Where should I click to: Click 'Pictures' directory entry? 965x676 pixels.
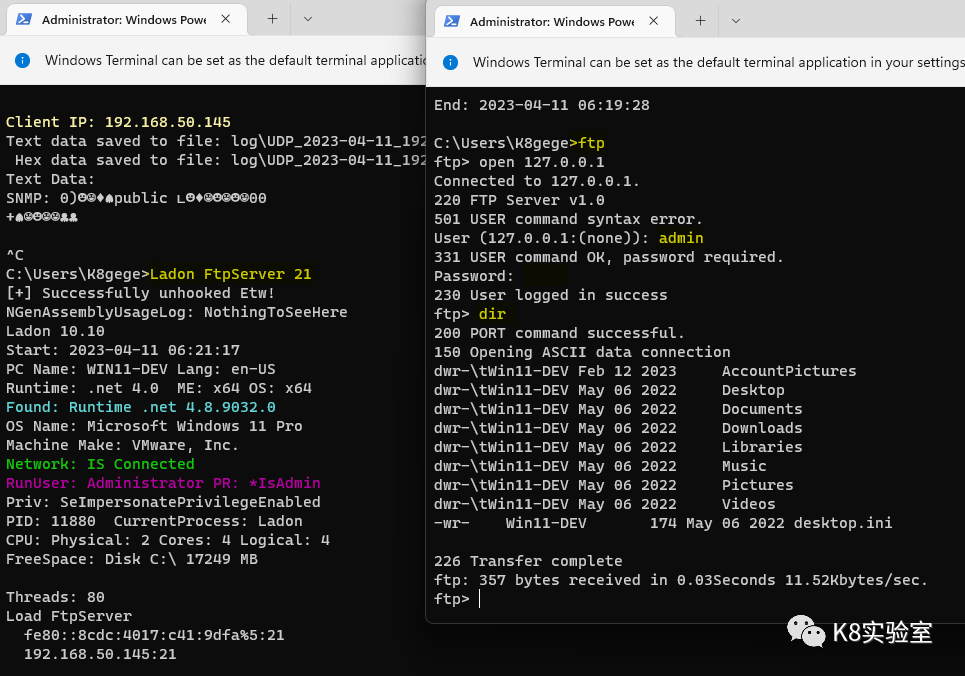758,485
